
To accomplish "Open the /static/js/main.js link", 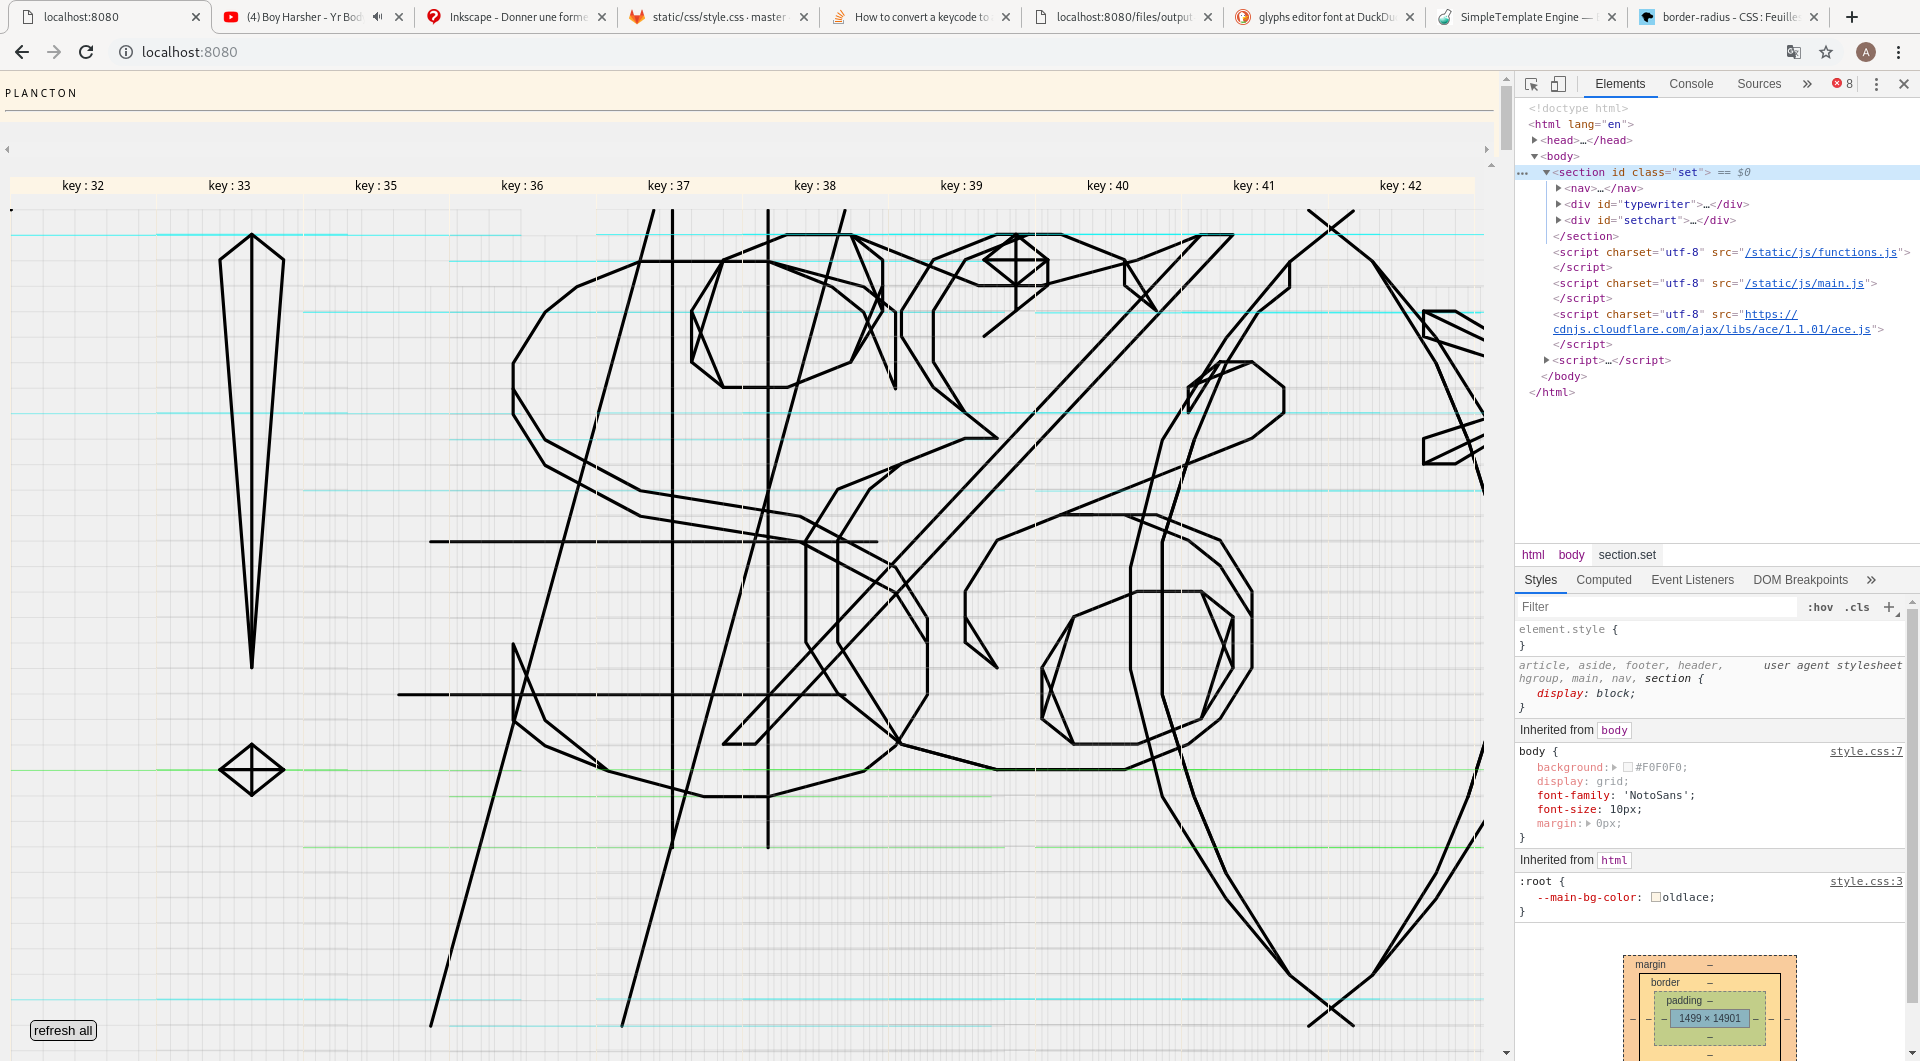I will coord(1804,284).
